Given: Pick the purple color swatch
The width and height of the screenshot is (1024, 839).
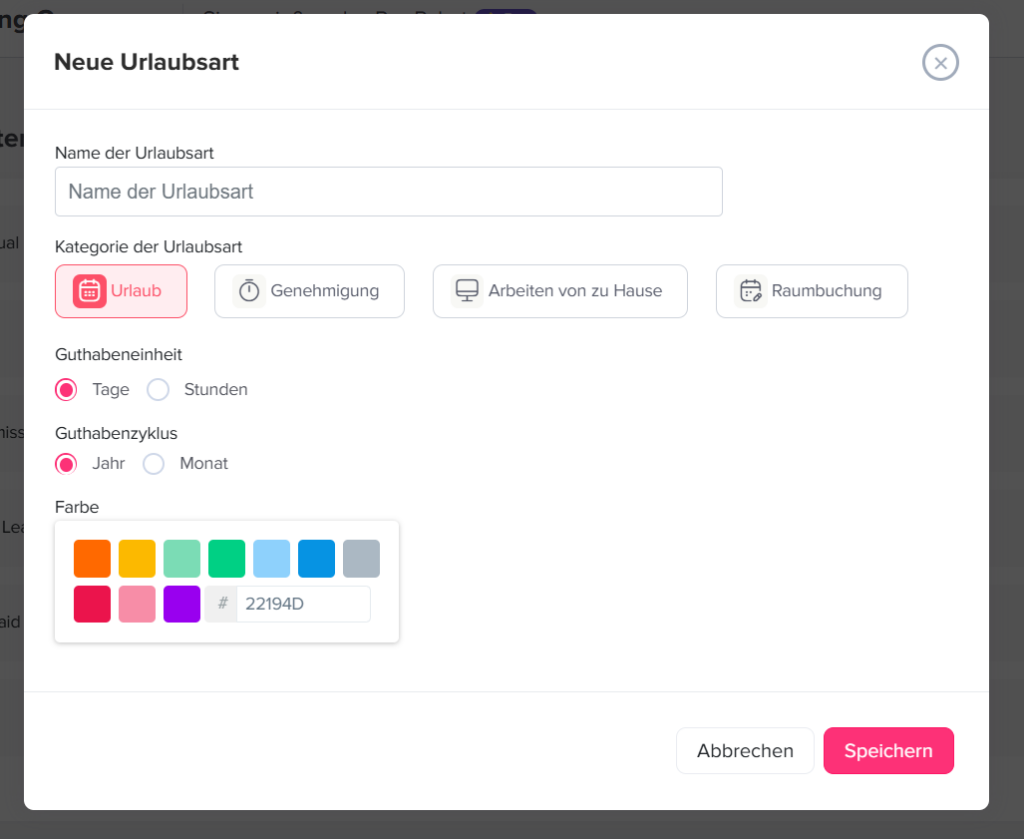Looking at the screenshot, I should pyautogui.click(x=182, y=604).
